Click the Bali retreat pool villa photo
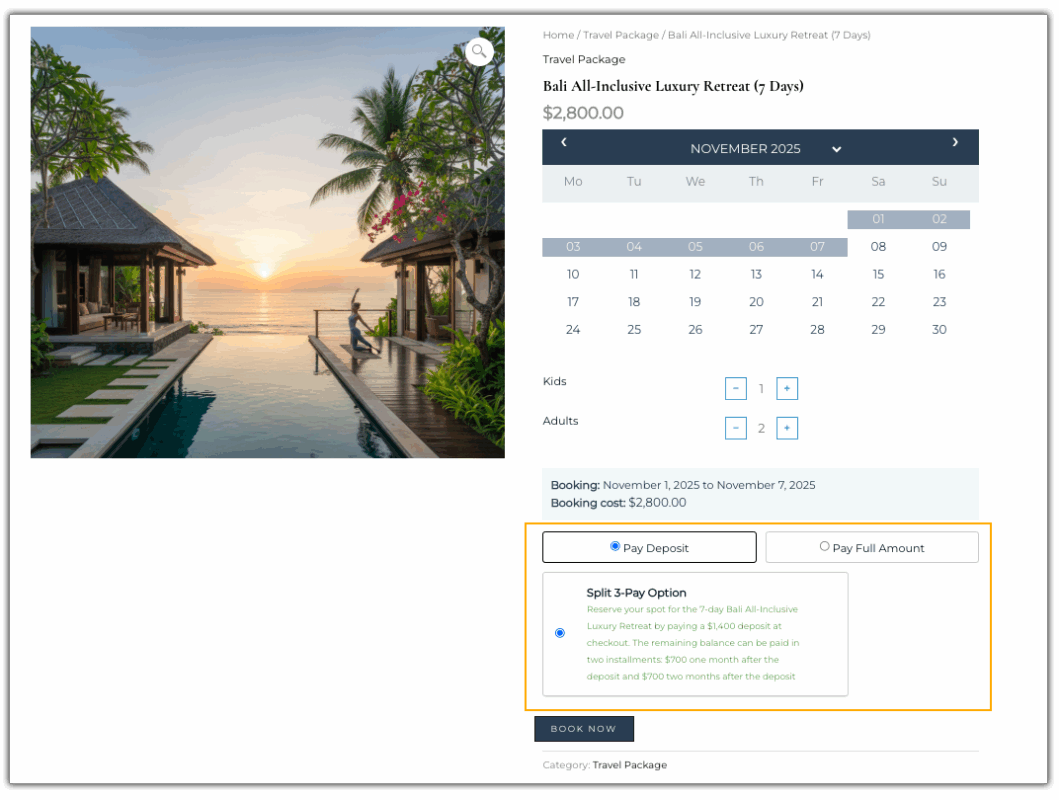The image size is (1059, 800). (x=267, y=242)
